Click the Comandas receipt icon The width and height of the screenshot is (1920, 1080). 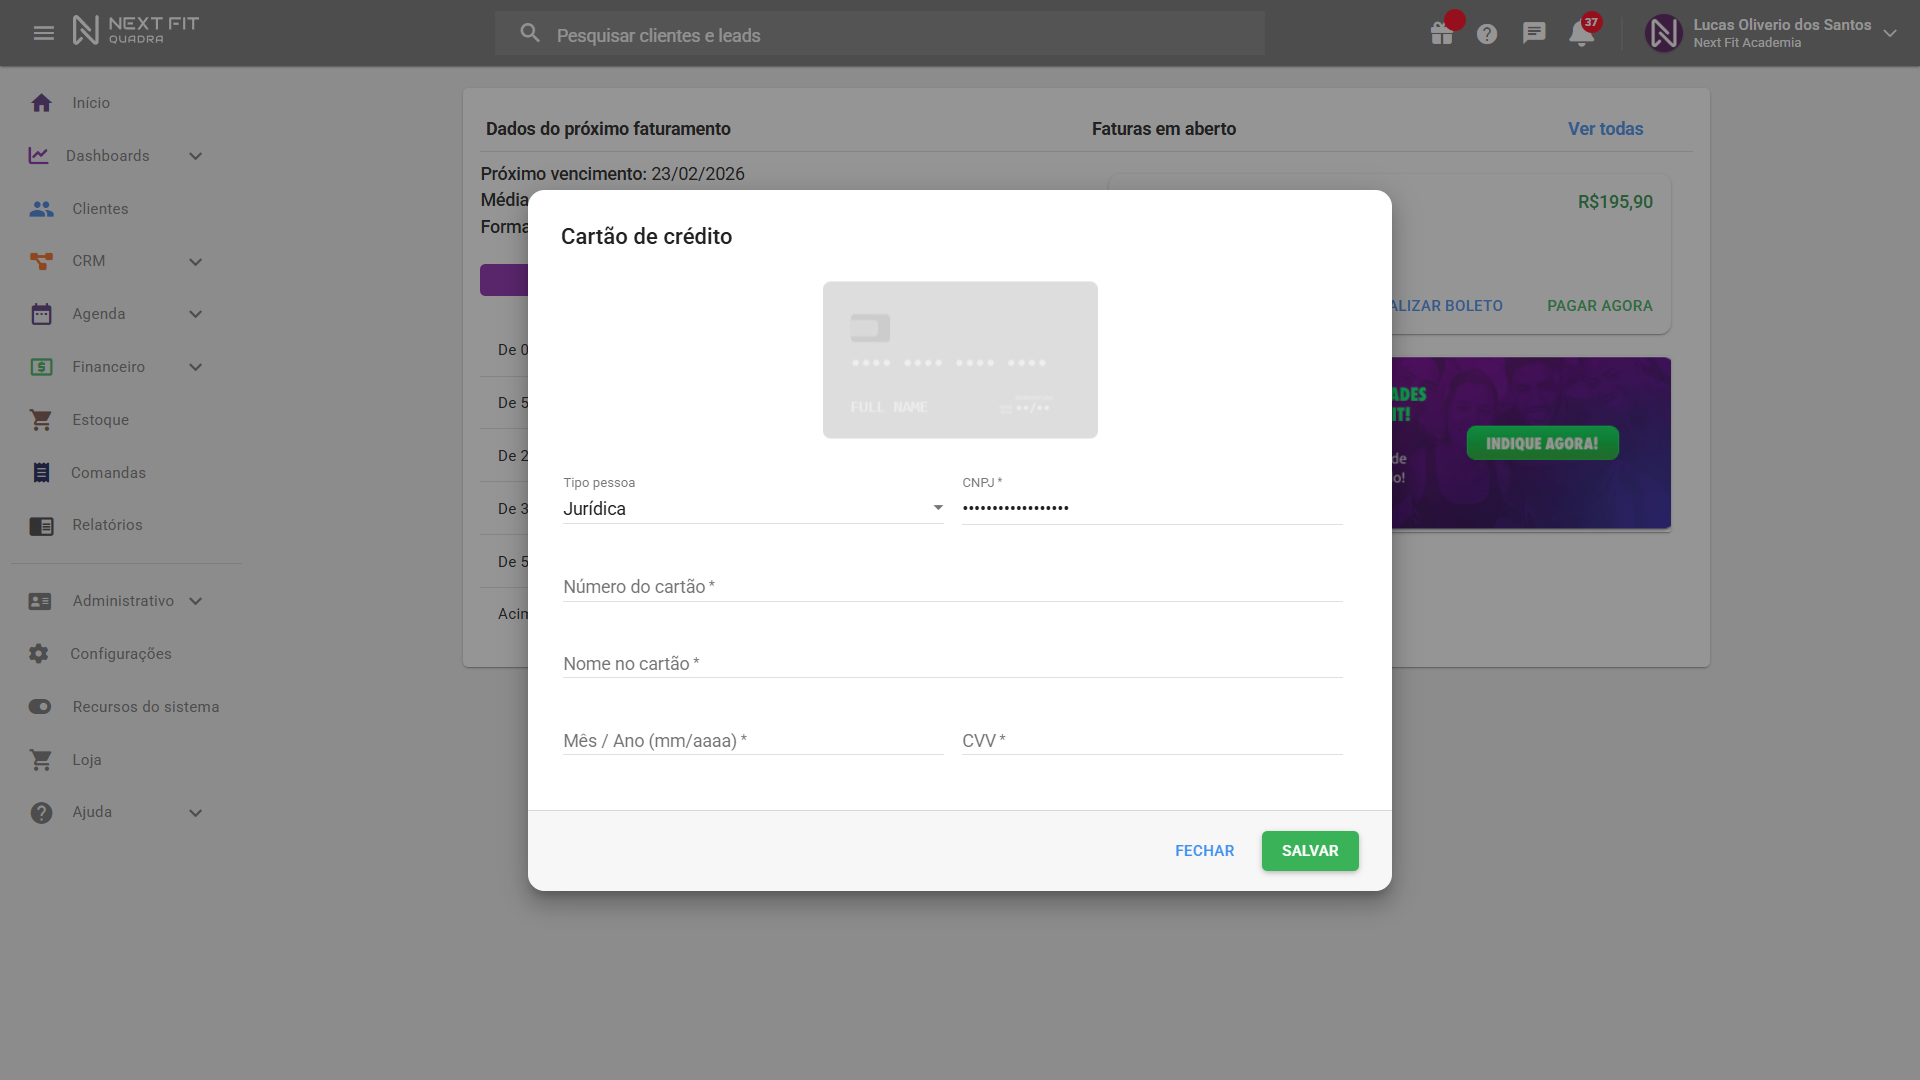[x=41, y=473]
